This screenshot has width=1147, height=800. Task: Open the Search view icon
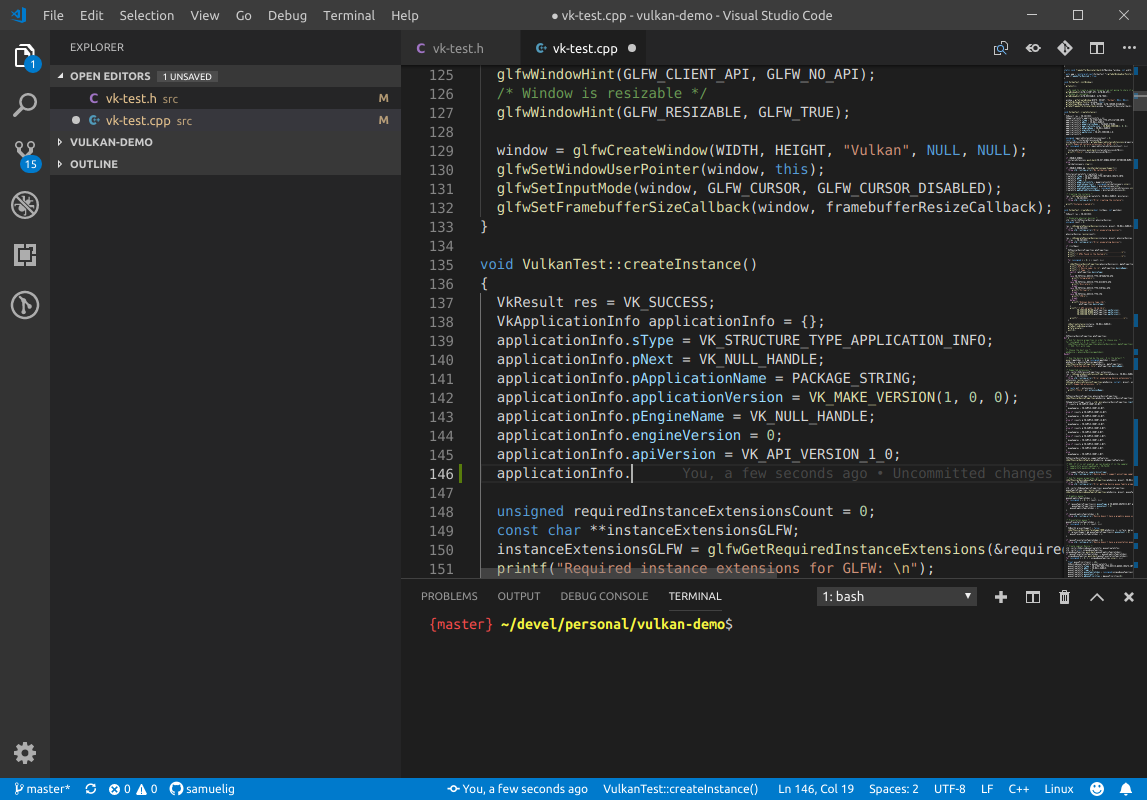25,105
